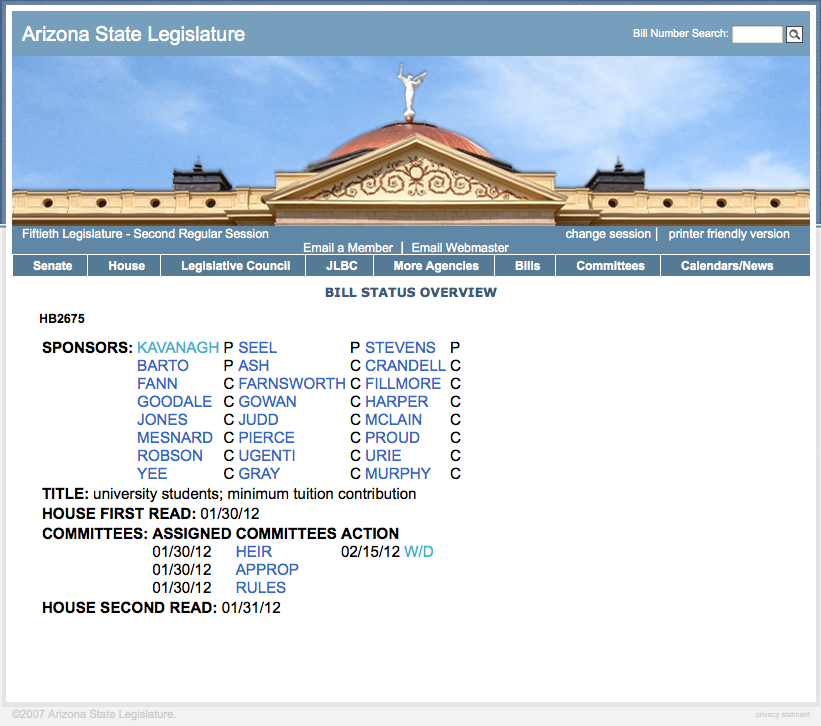Screen dimensions: 821x726
Task: Select the Calendars/News tab
Action: tap(727, 266)
